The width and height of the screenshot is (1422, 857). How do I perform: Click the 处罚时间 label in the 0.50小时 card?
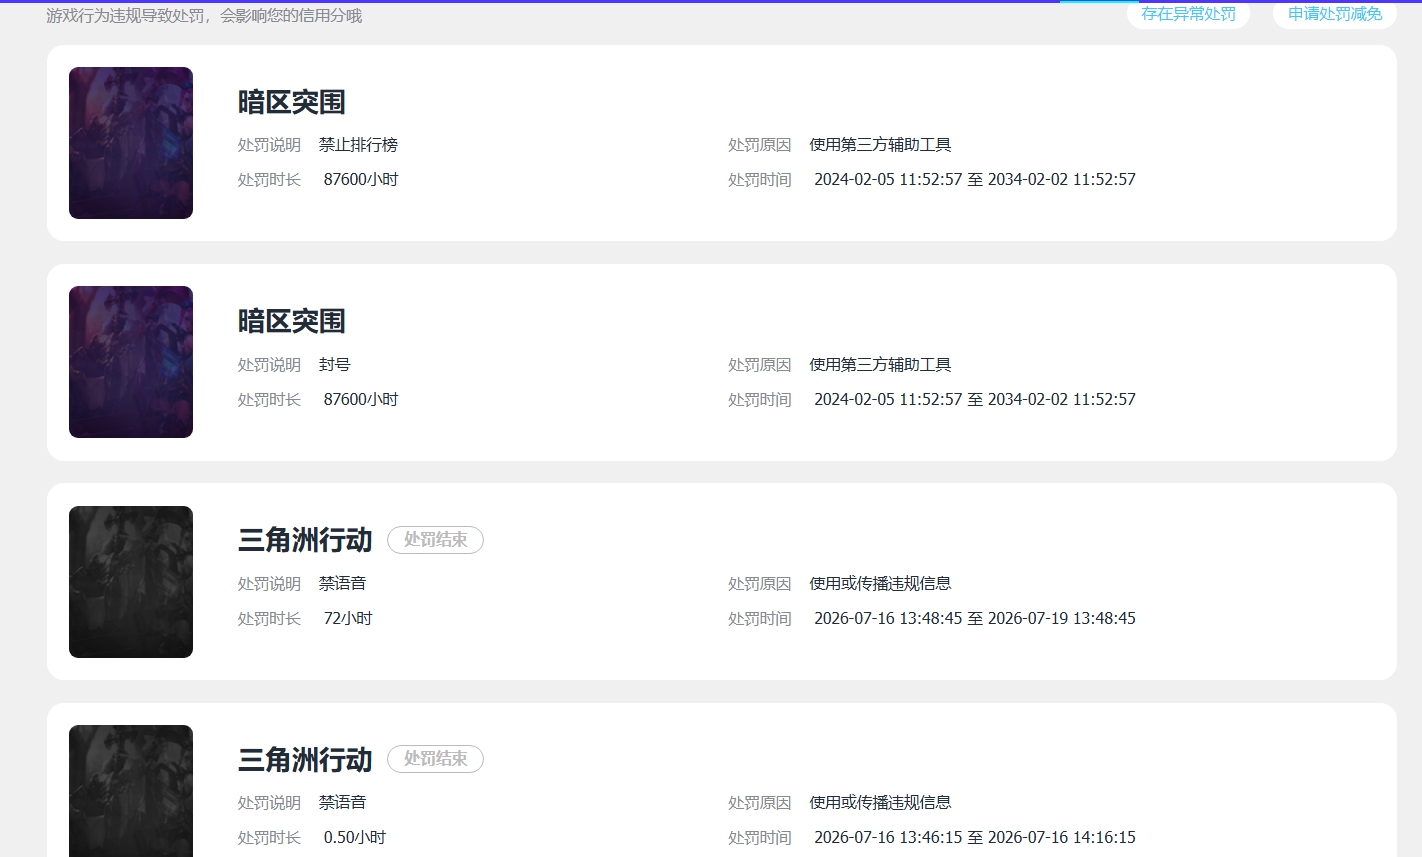coord(759,838)
